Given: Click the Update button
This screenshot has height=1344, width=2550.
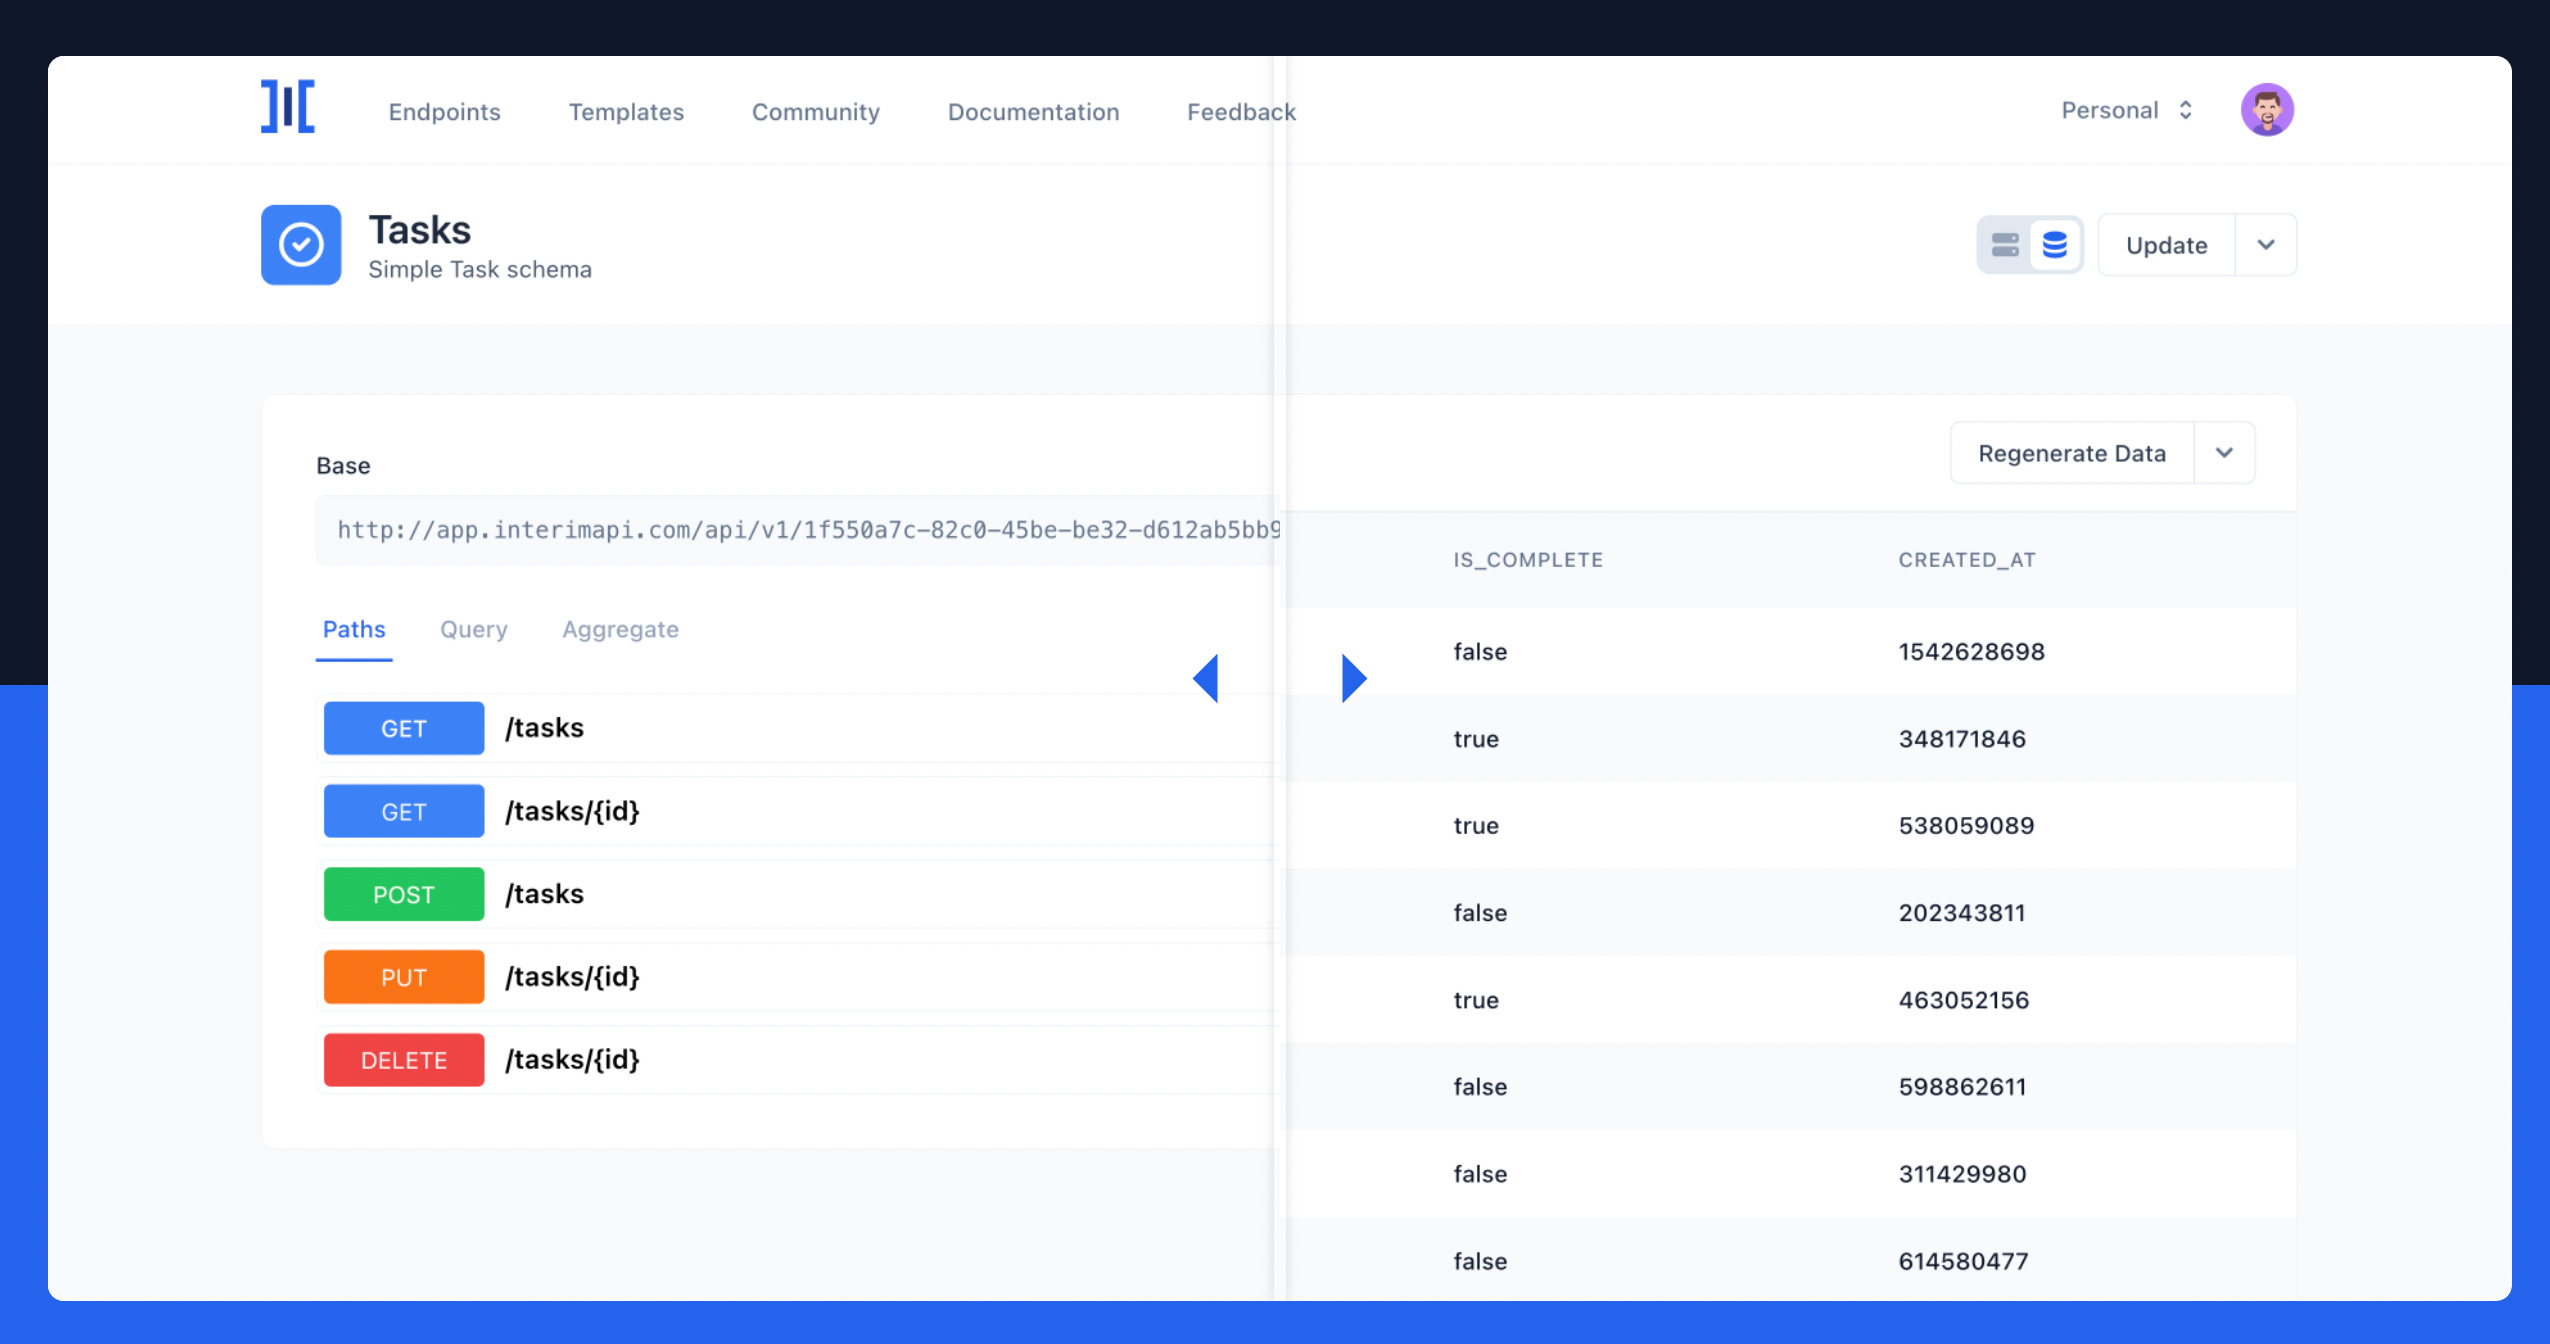Looking at the screenshot, I should (x=2166, y=245).
